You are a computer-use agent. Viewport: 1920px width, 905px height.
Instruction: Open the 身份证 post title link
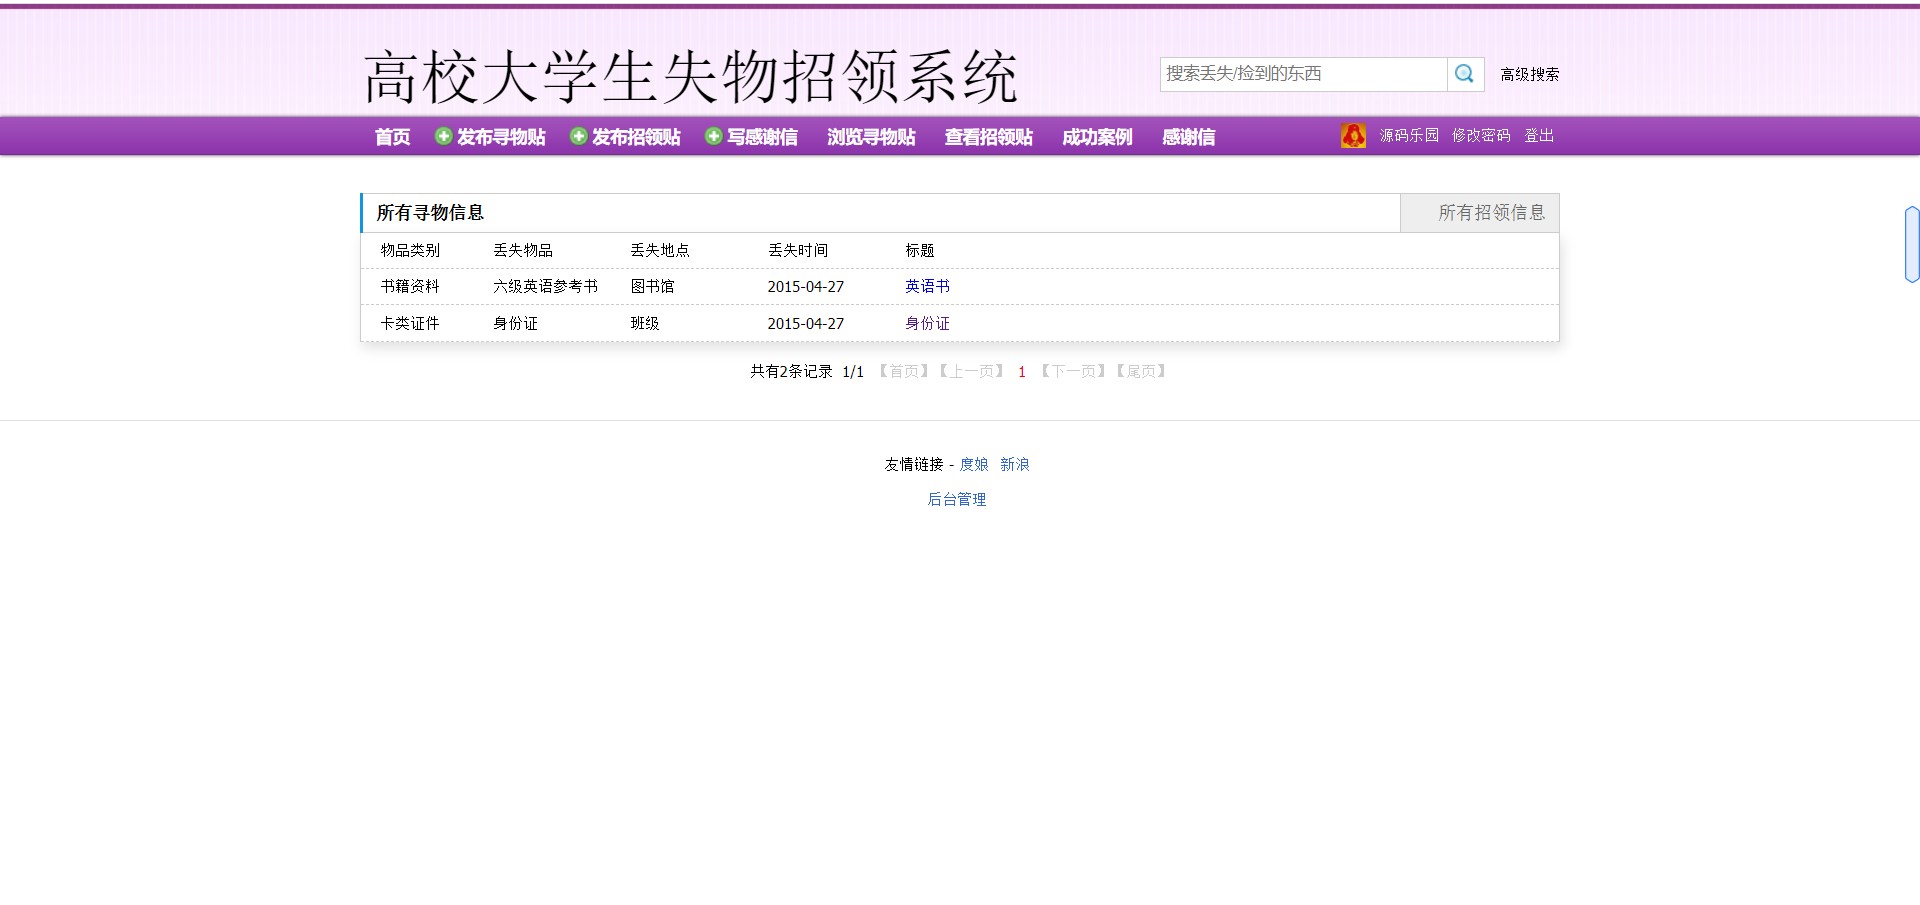pyautogui.click(x=927, y=324)
